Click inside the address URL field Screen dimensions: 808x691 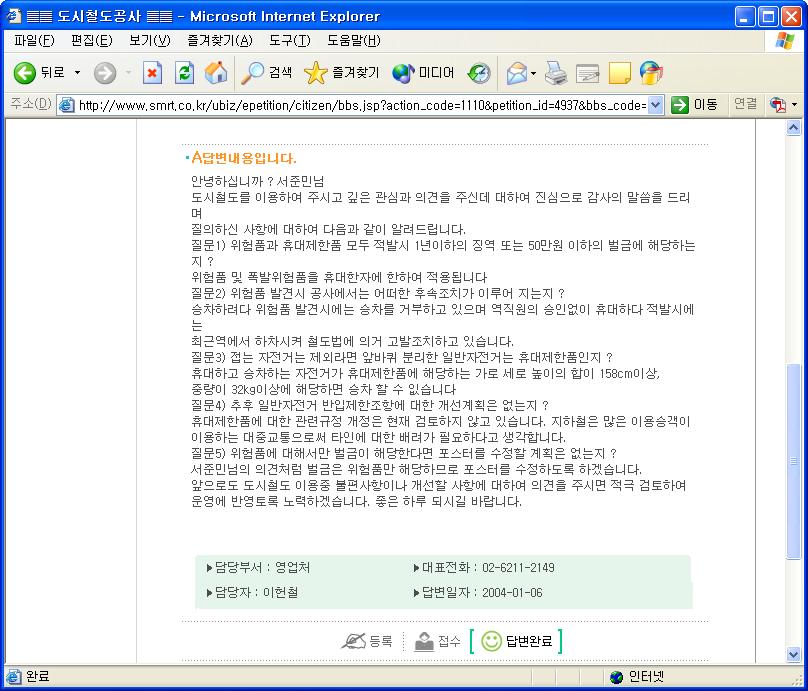[x=360, y=105]
